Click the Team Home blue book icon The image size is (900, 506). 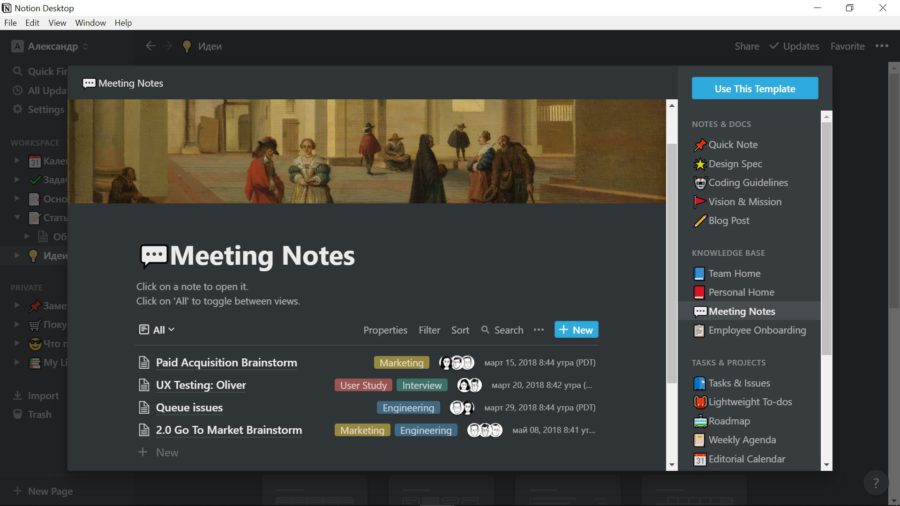point(699,274)
